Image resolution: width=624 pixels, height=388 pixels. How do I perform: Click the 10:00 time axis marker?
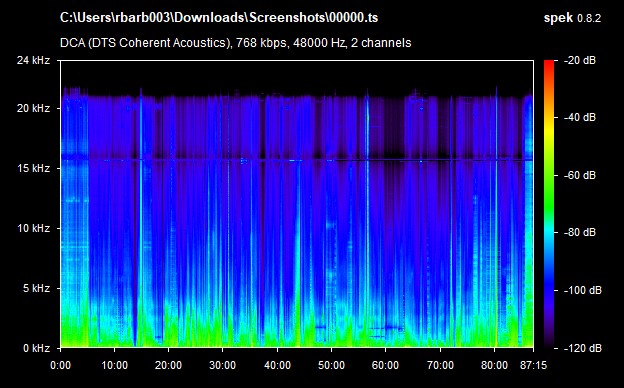pyautogui.click(x=115, y=365)
